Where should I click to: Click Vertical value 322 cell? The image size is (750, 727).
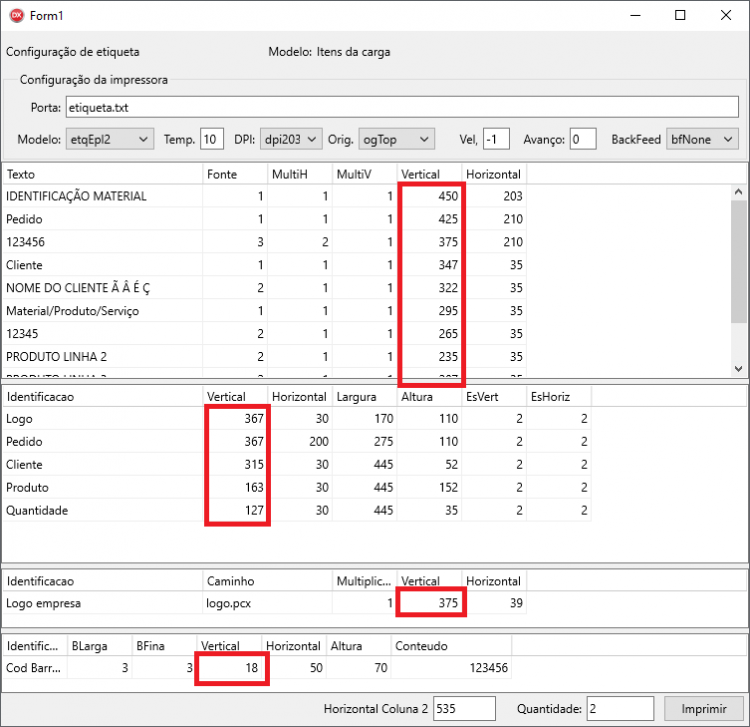[x=429, y=288]
